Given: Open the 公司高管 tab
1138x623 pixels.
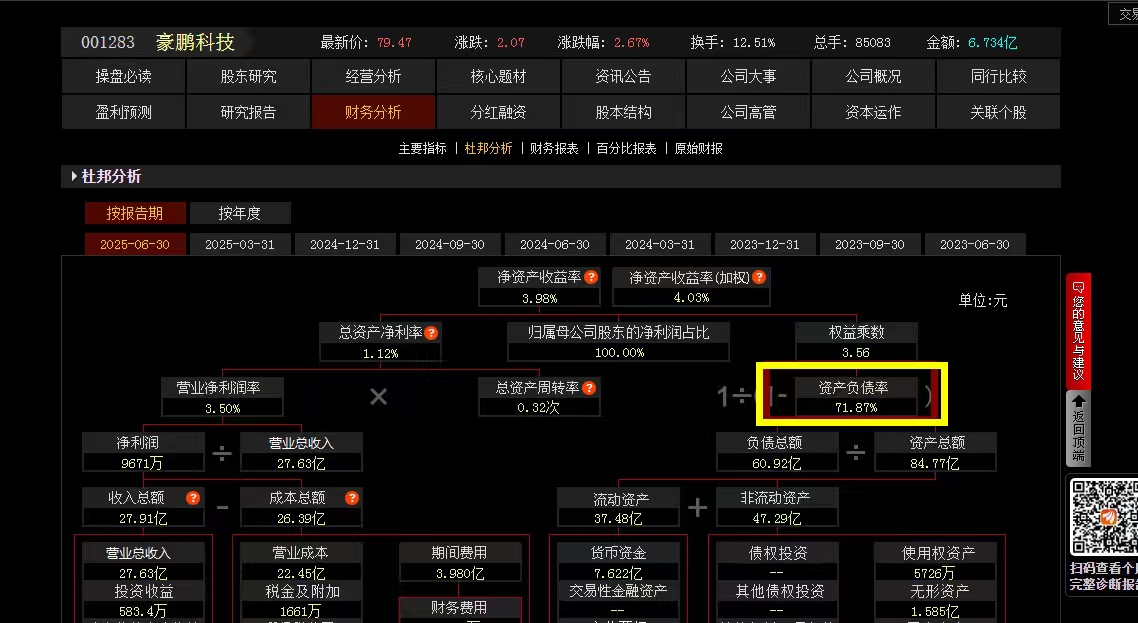Looking at the screenshot, I should click(748, 113).
